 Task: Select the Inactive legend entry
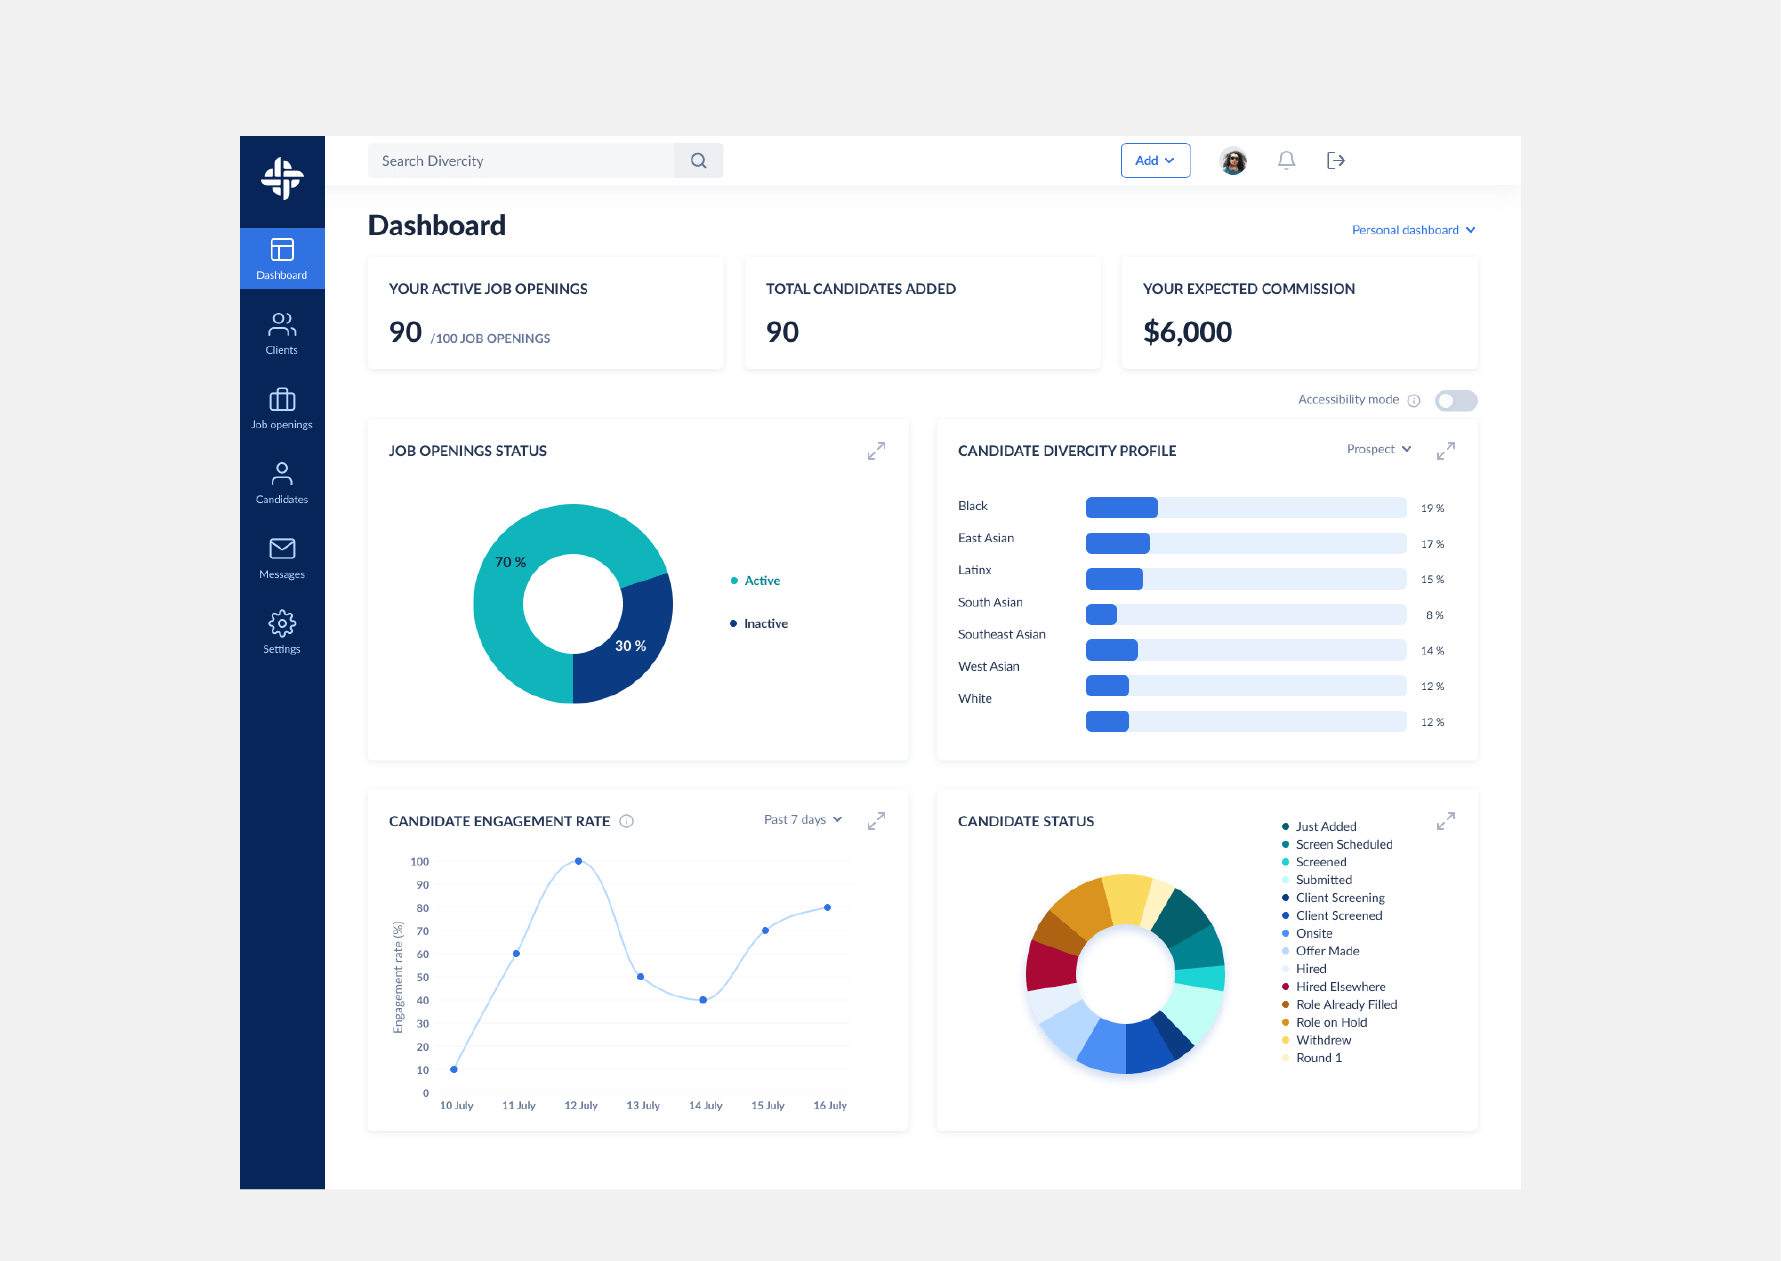point(759,624)
